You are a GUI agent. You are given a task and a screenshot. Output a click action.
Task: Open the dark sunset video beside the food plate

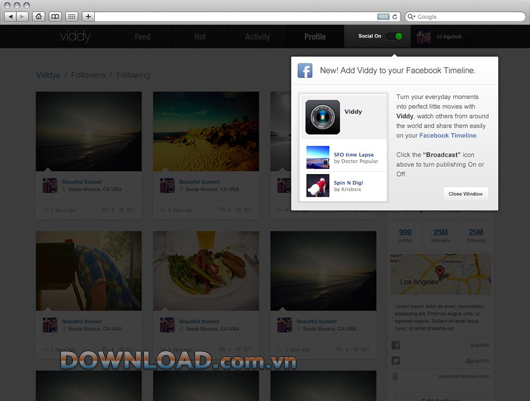[323, 271]
